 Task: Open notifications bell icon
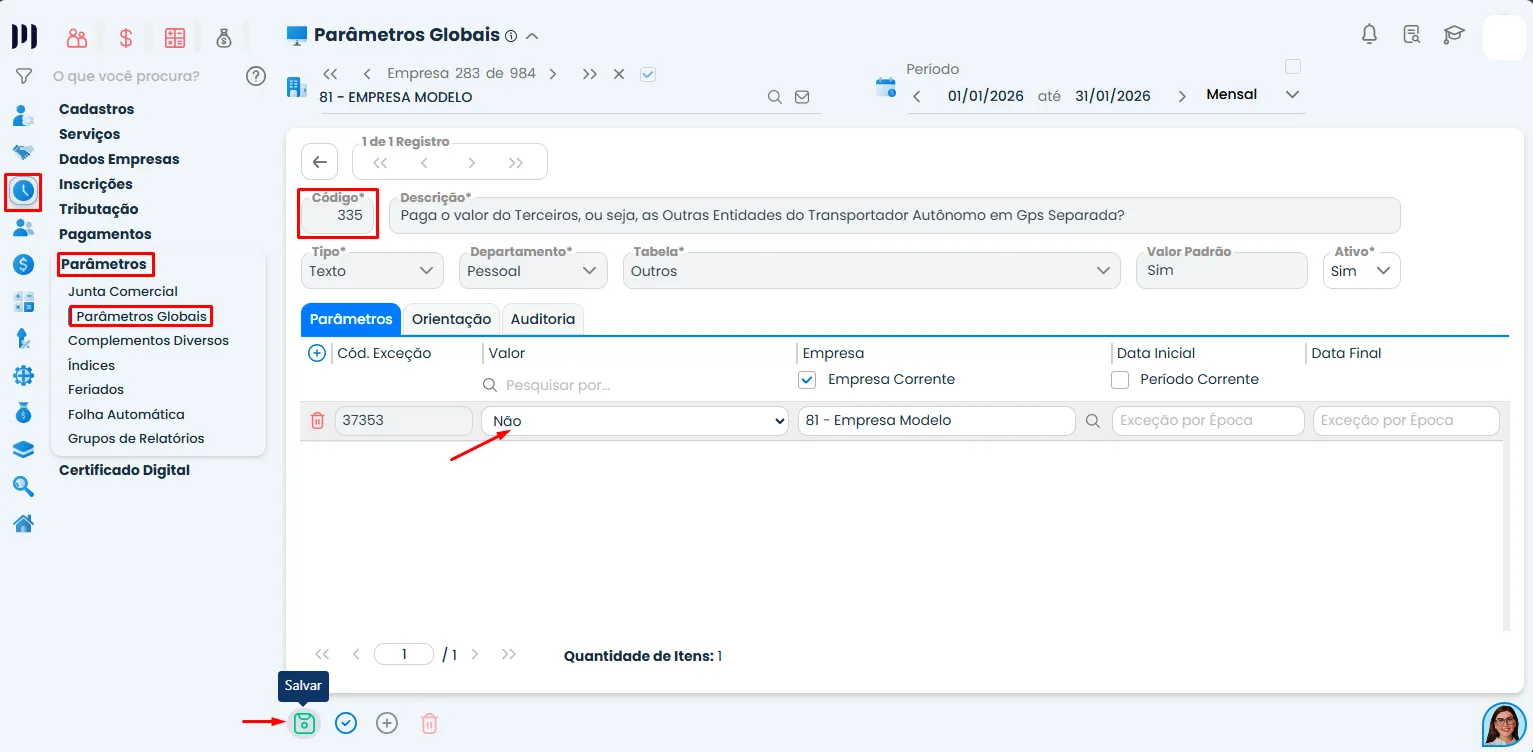tap(1370, 34)
